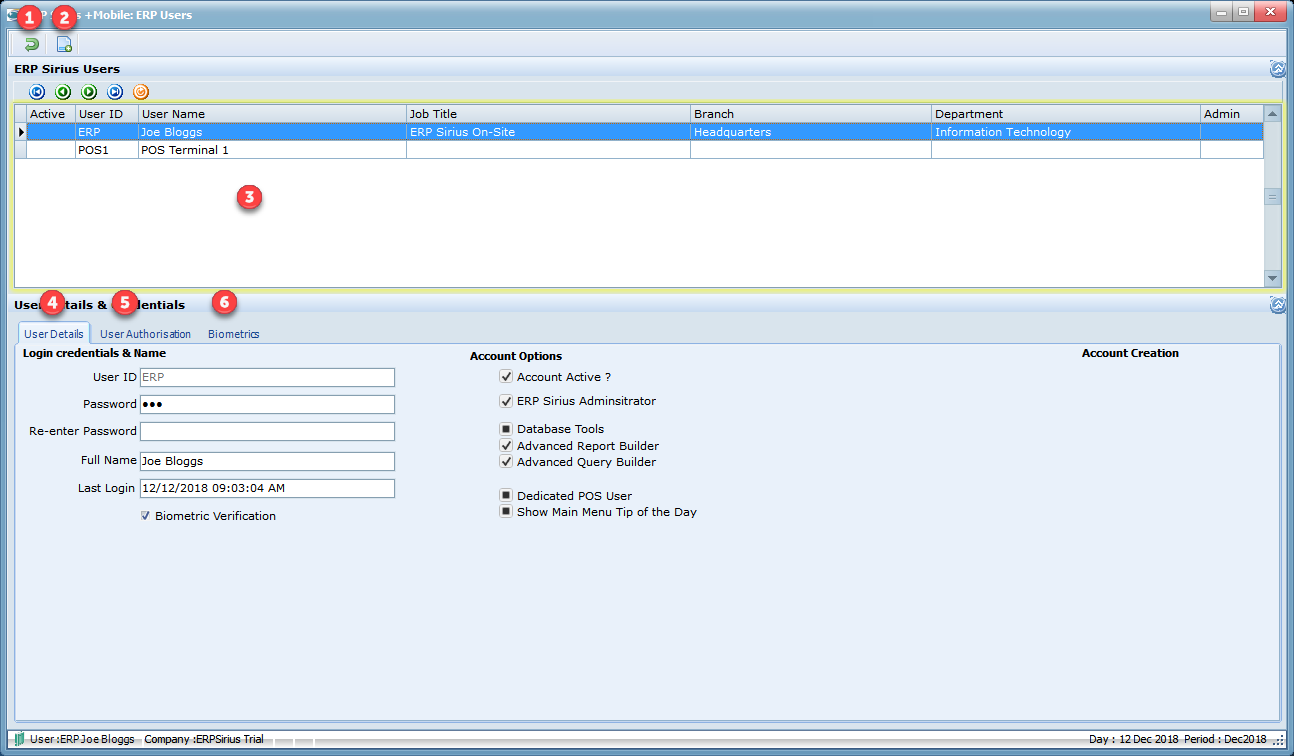Click User :ERP Joe Bloggs status text
1294x756 pixels.
pyautogui.click(x=82, y=740)
